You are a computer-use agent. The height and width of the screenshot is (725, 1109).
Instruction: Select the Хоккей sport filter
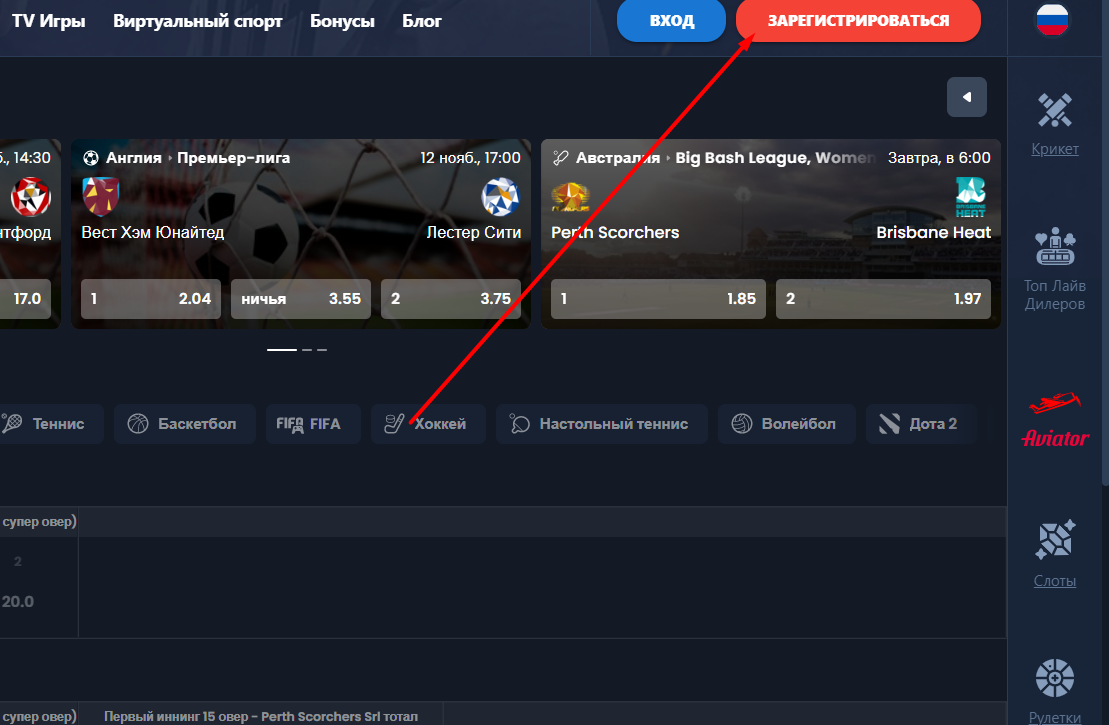tap(428, 424)
